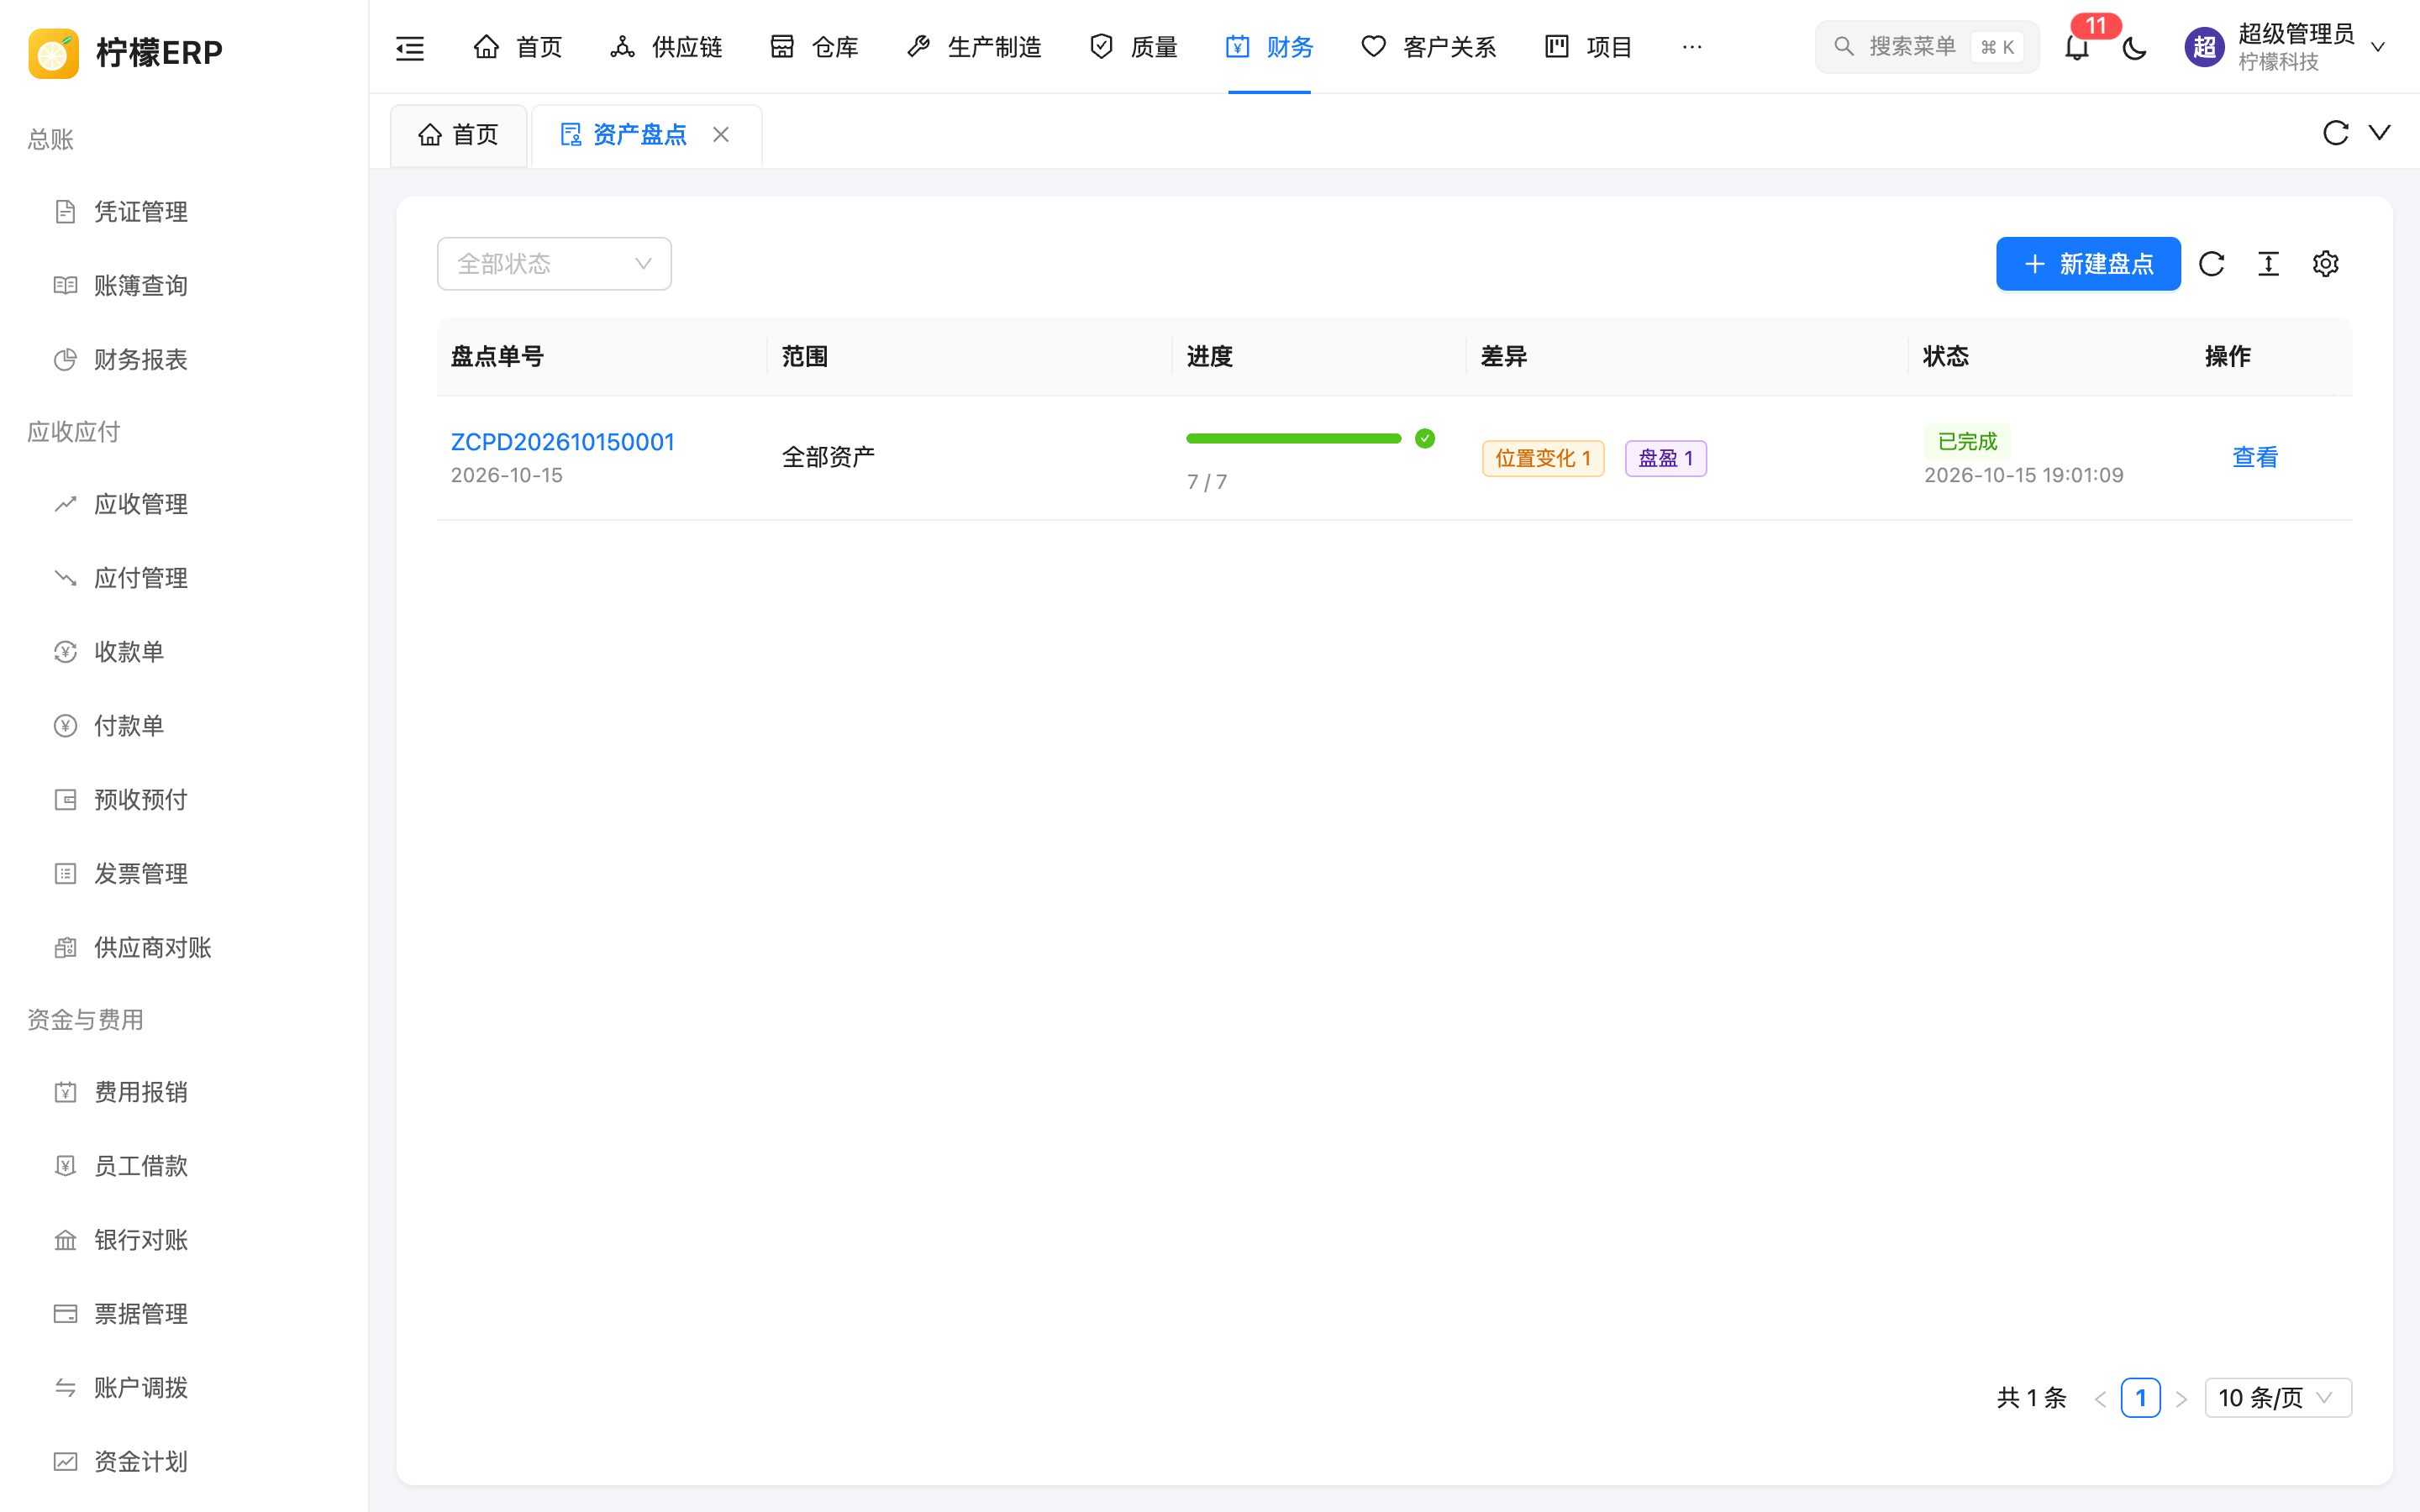Expand the 全部状态 status filter dropdown
The height and width of the screenshot is (1512, 2420).
pyautogui.click(x=554, y=264)
